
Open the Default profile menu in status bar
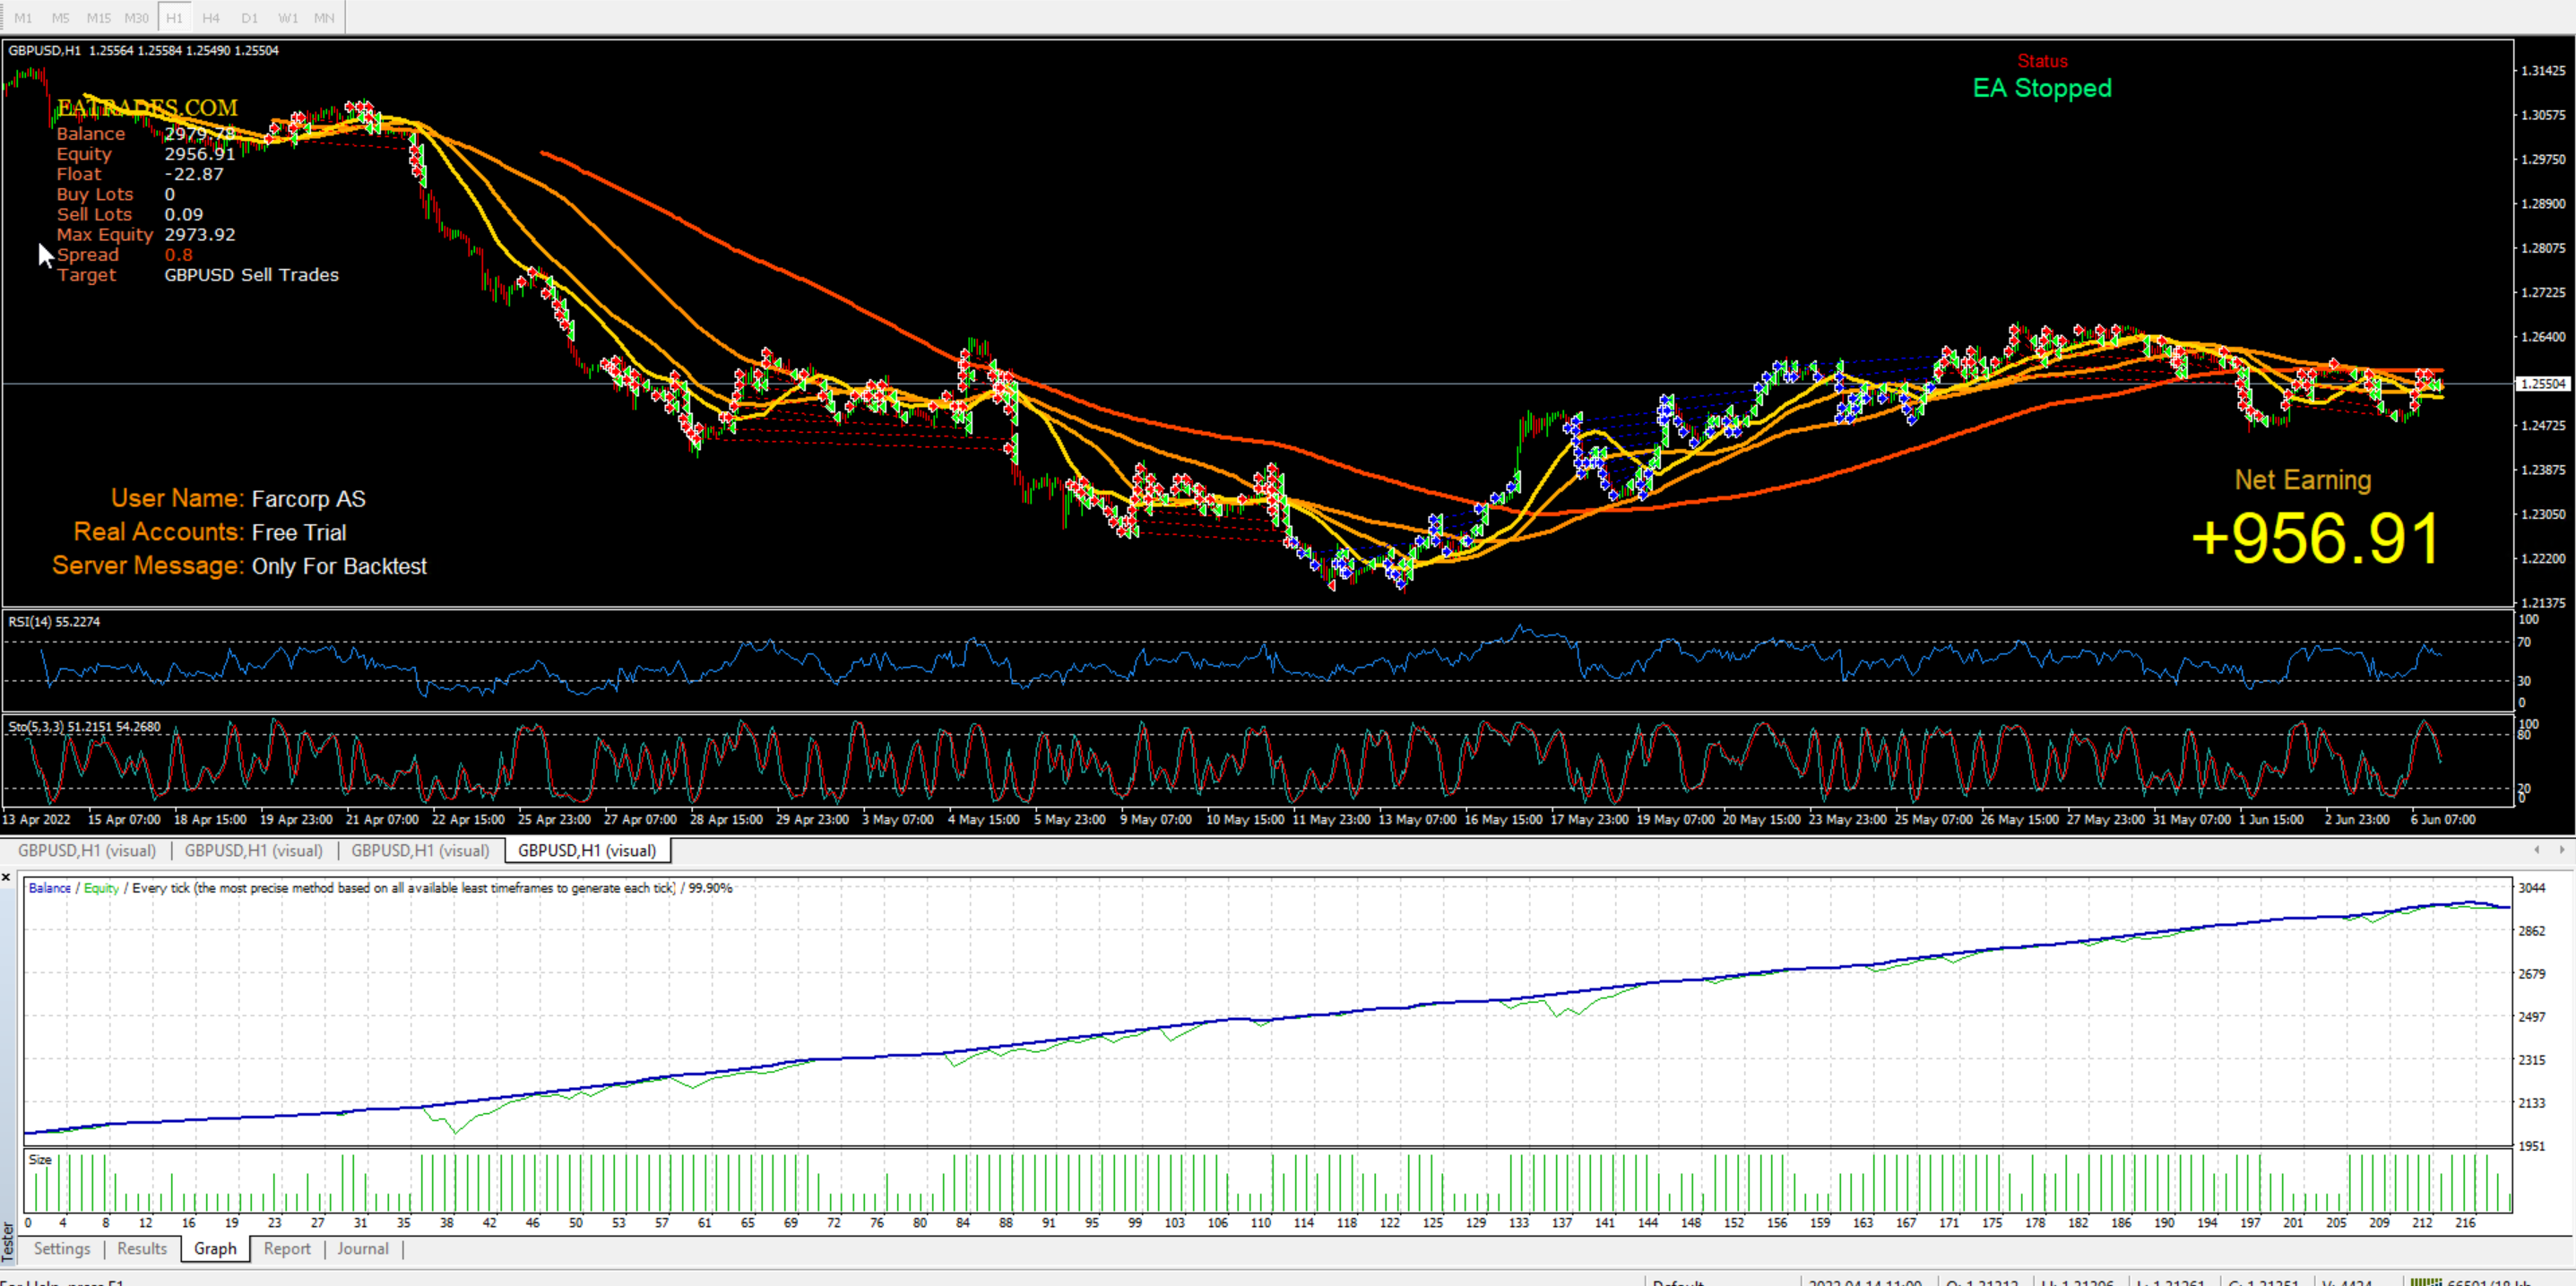[1678, 1282]
